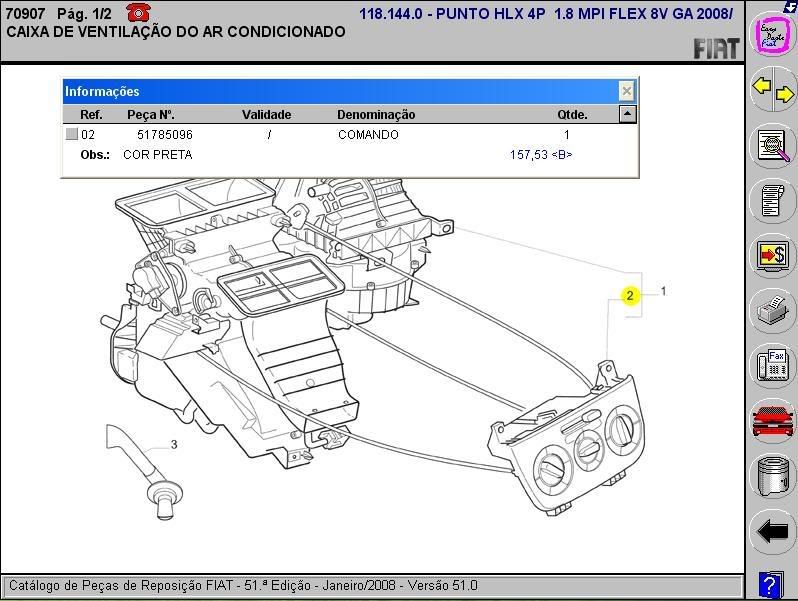Click the red telephone icon in header
Screen dimensions: 798x601
pyautogui.click(x=137, y=13)
